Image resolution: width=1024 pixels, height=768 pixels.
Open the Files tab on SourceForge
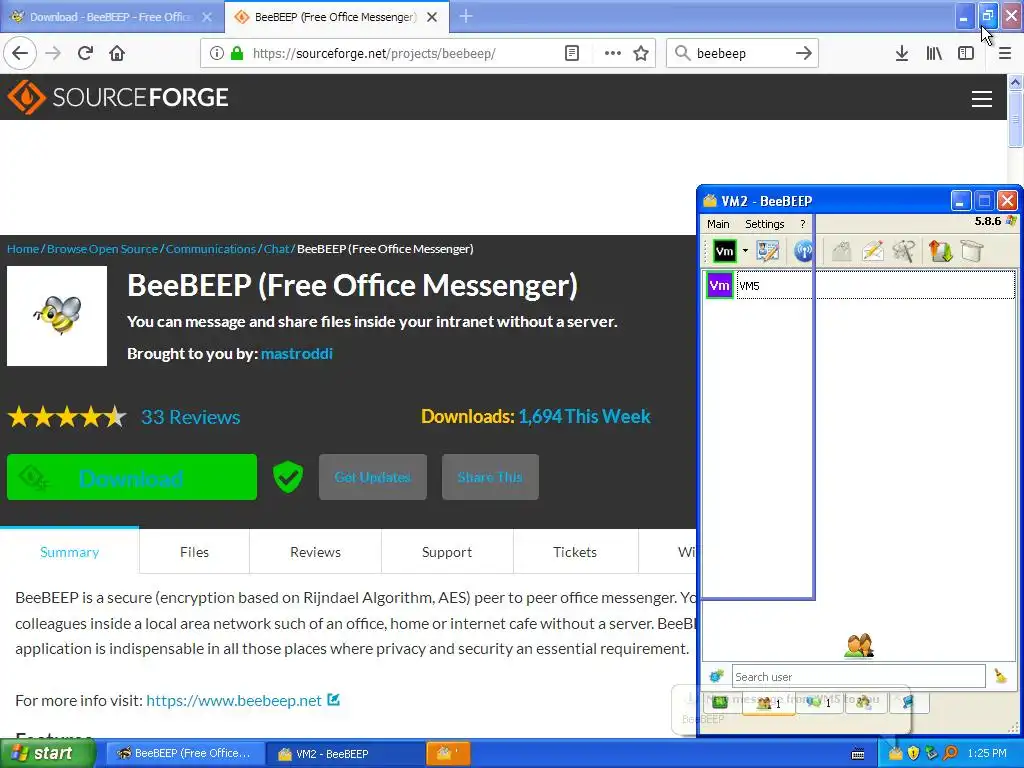[194, 552]
